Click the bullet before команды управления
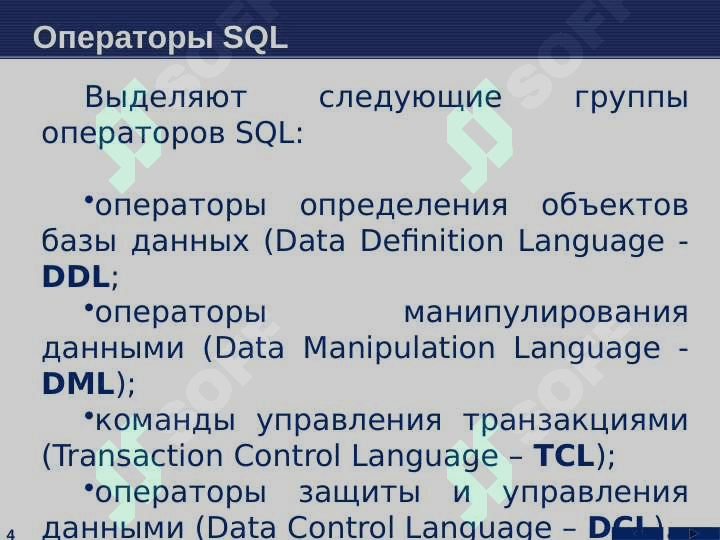This screenshot has width=720, height=540. click(89, 416)
